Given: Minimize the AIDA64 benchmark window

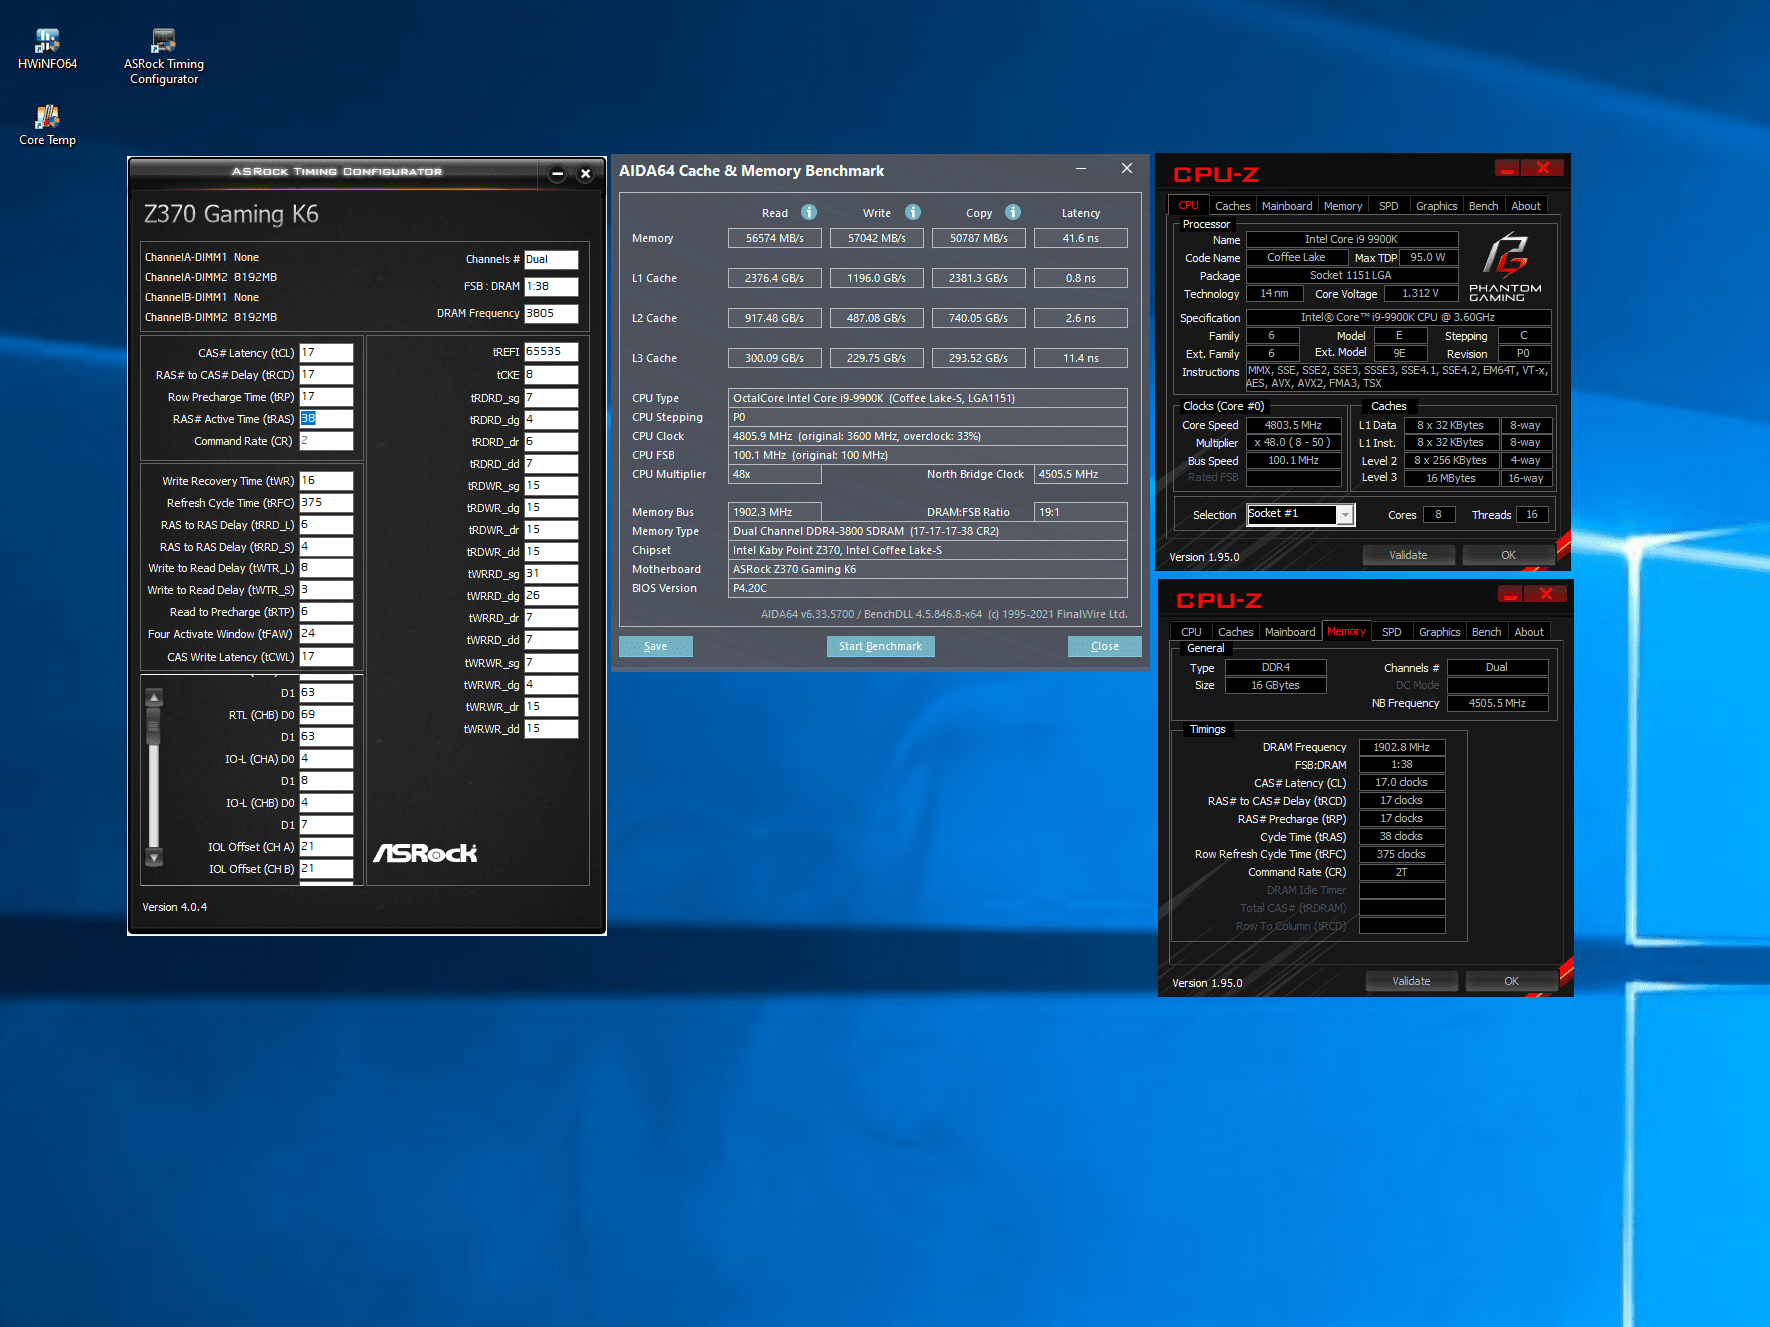Looking at the screenshot, I should [x=1081, y=169].
